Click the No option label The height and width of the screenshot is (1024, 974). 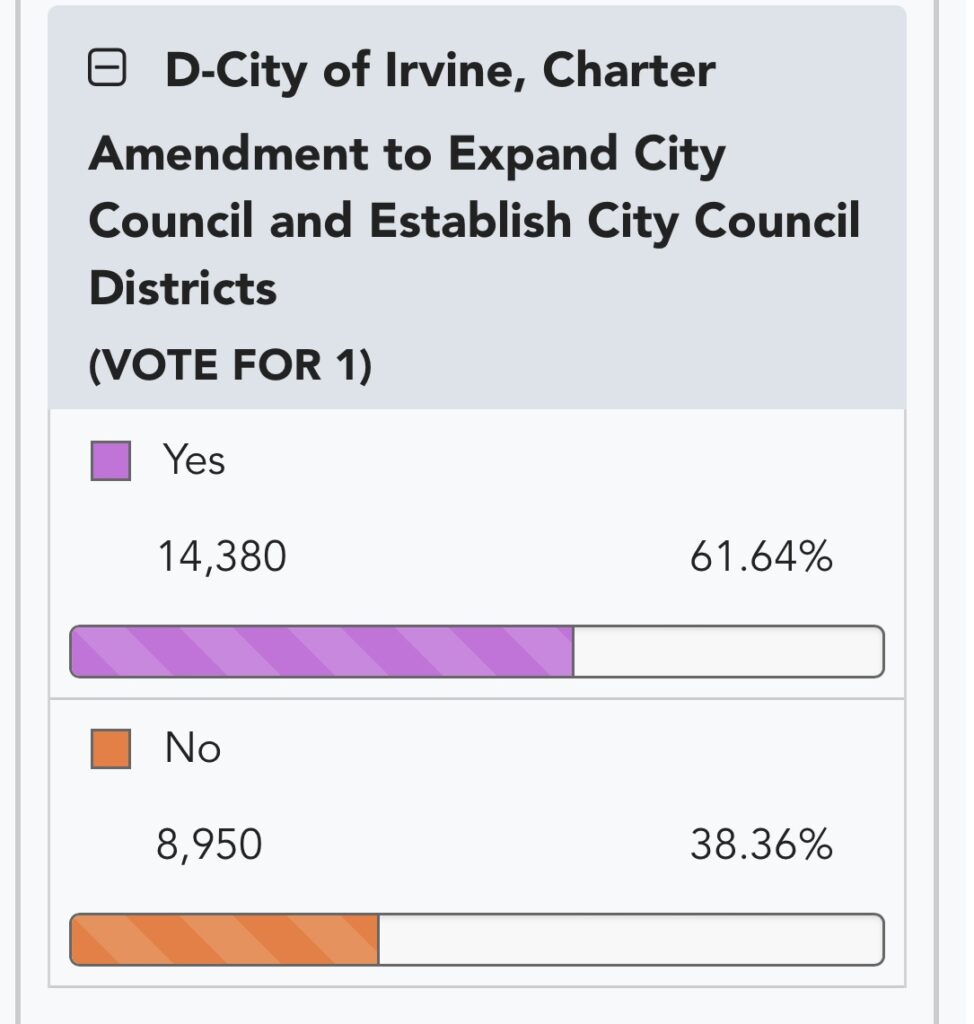pos(193,748)
